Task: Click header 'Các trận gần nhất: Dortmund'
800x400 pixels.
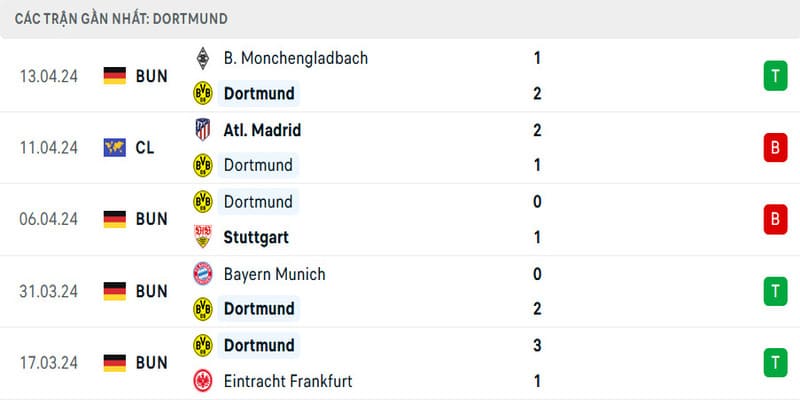Action: (x=121, y=18)
